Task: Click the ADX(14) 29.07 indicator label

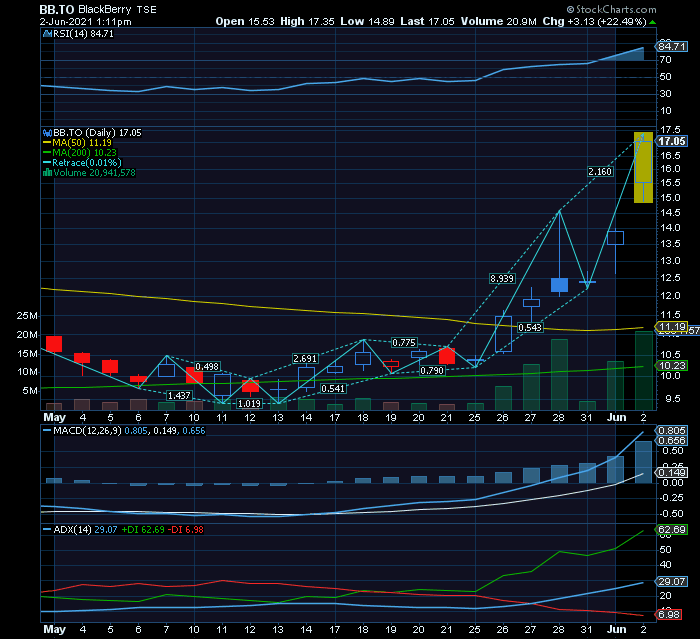Action: pyautogui.click(x=85, y=530)
